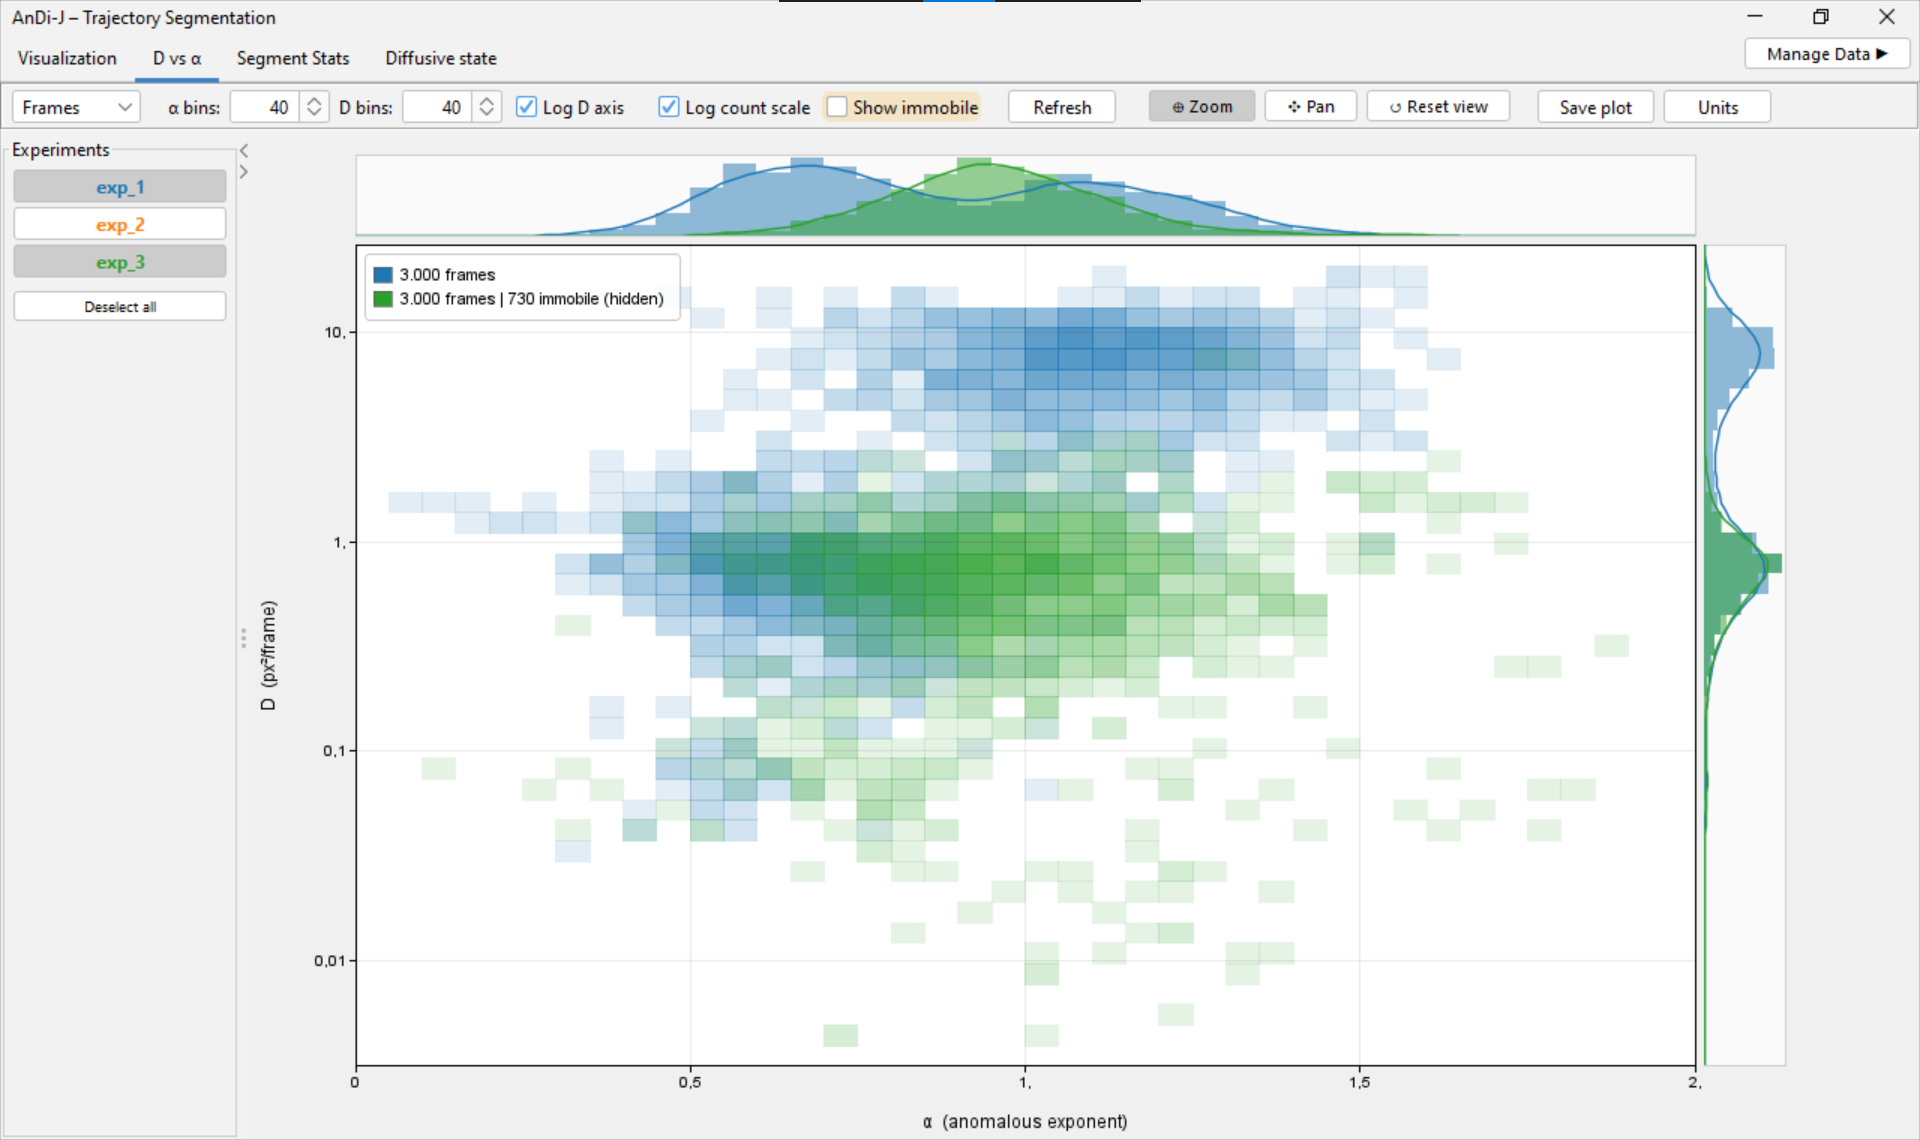This screenshot has height=1140, width=1920.
Task: Click the α bins input field
Action: [x=265, y=107]
